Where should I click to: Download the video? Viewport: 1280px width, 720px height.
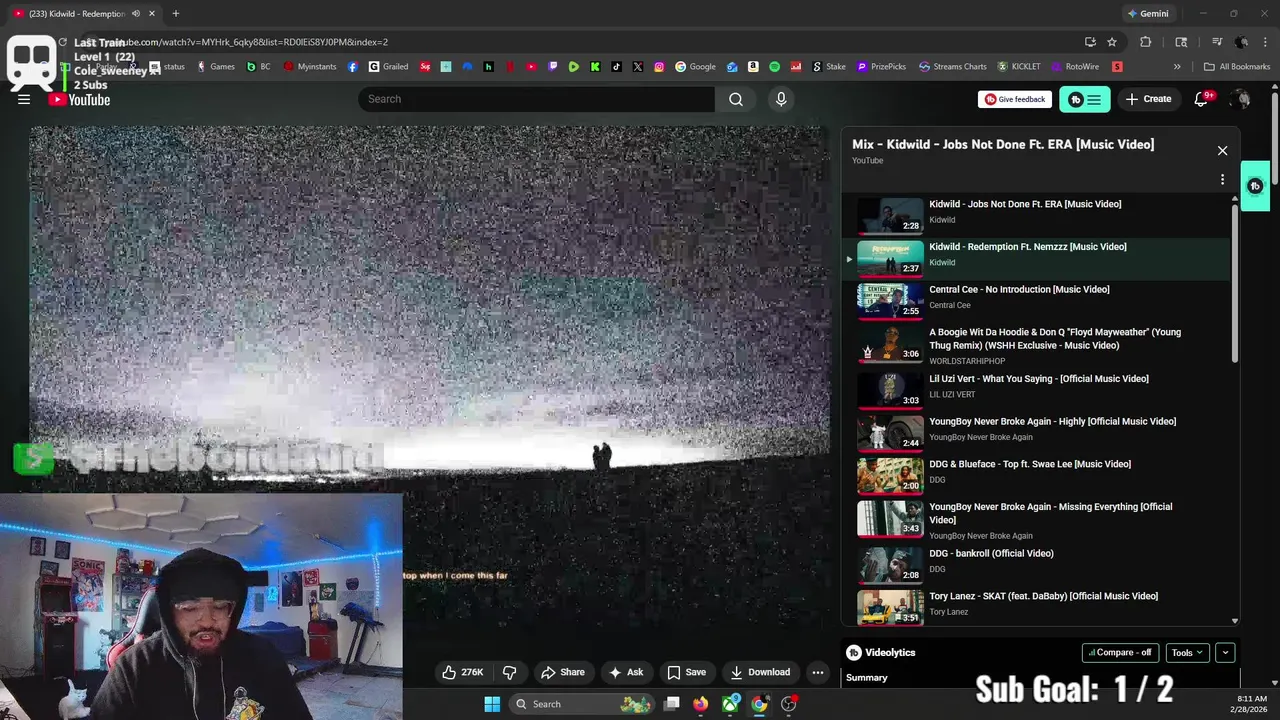(x=760, y=672)
